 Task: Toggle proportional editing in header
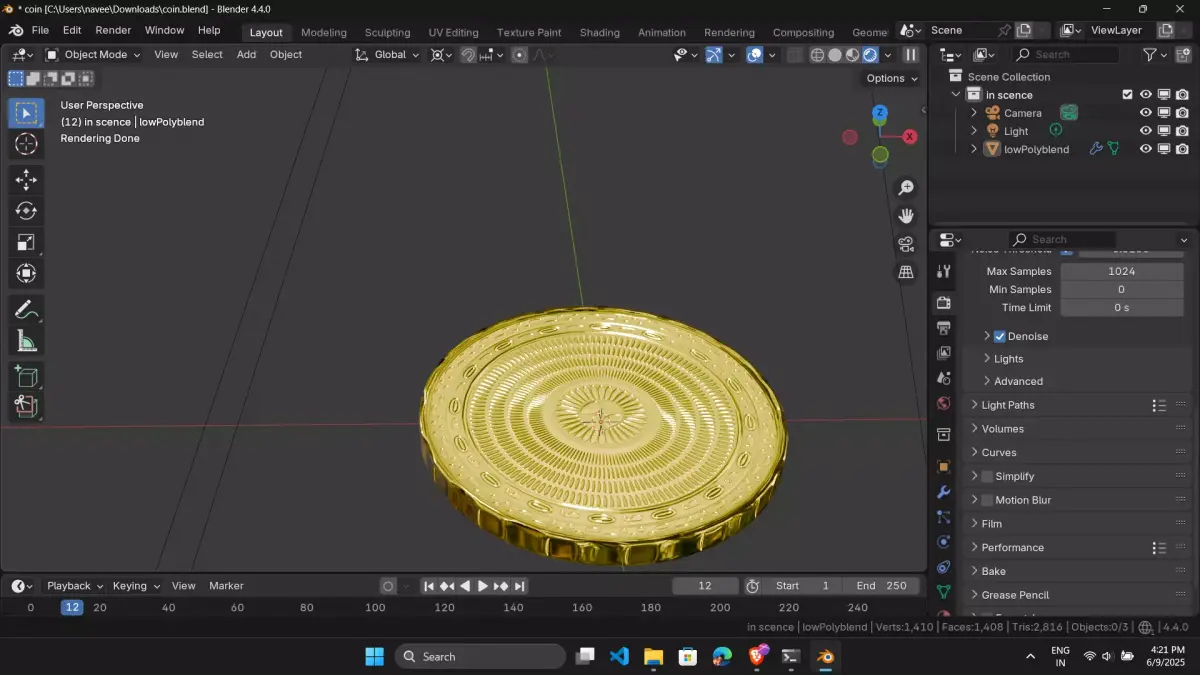pos(520,55)
